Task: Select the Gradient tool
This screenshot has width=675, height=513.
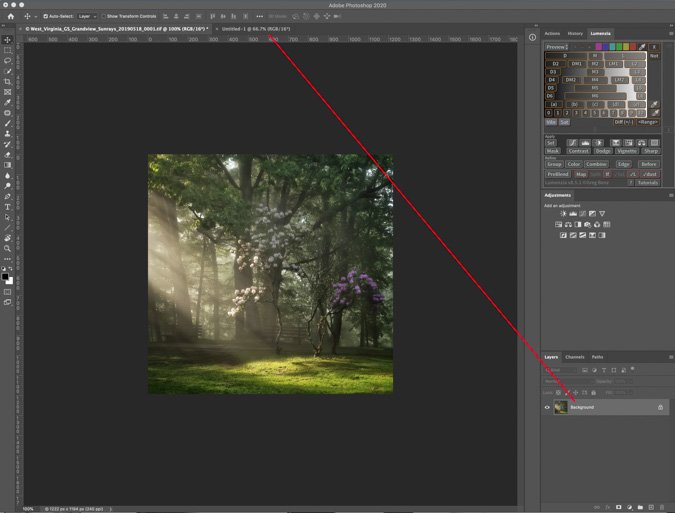Action: click(7, 165)
